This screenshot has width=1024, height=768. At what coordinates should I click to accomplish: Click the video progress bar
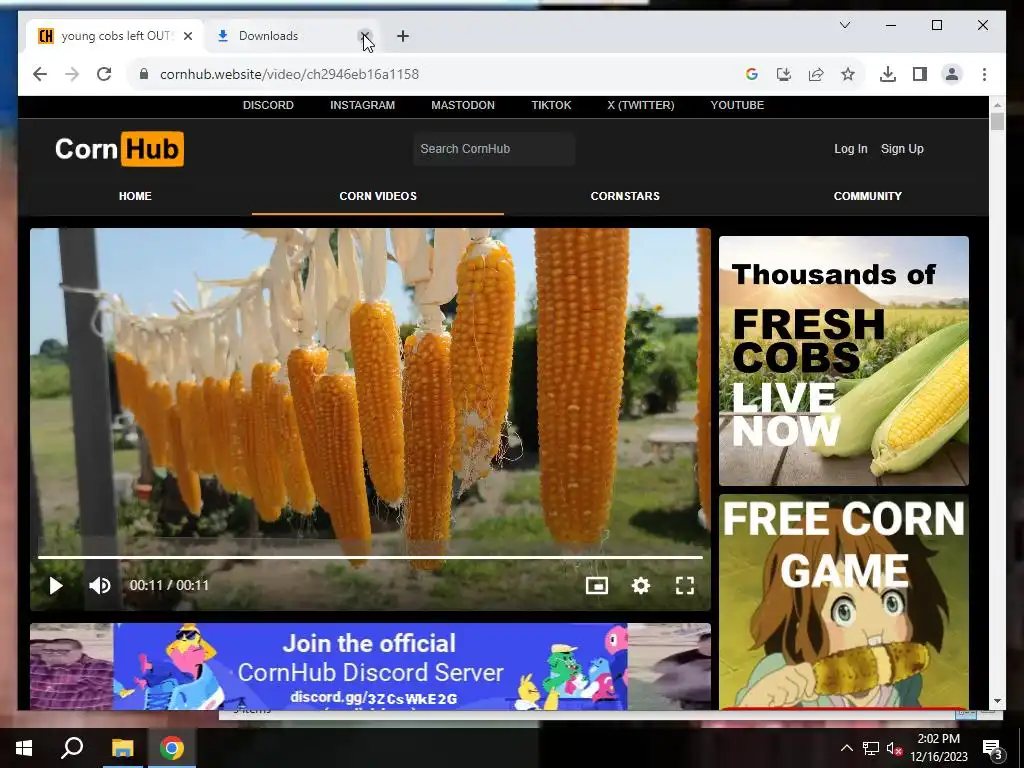[x=370, y=557]
